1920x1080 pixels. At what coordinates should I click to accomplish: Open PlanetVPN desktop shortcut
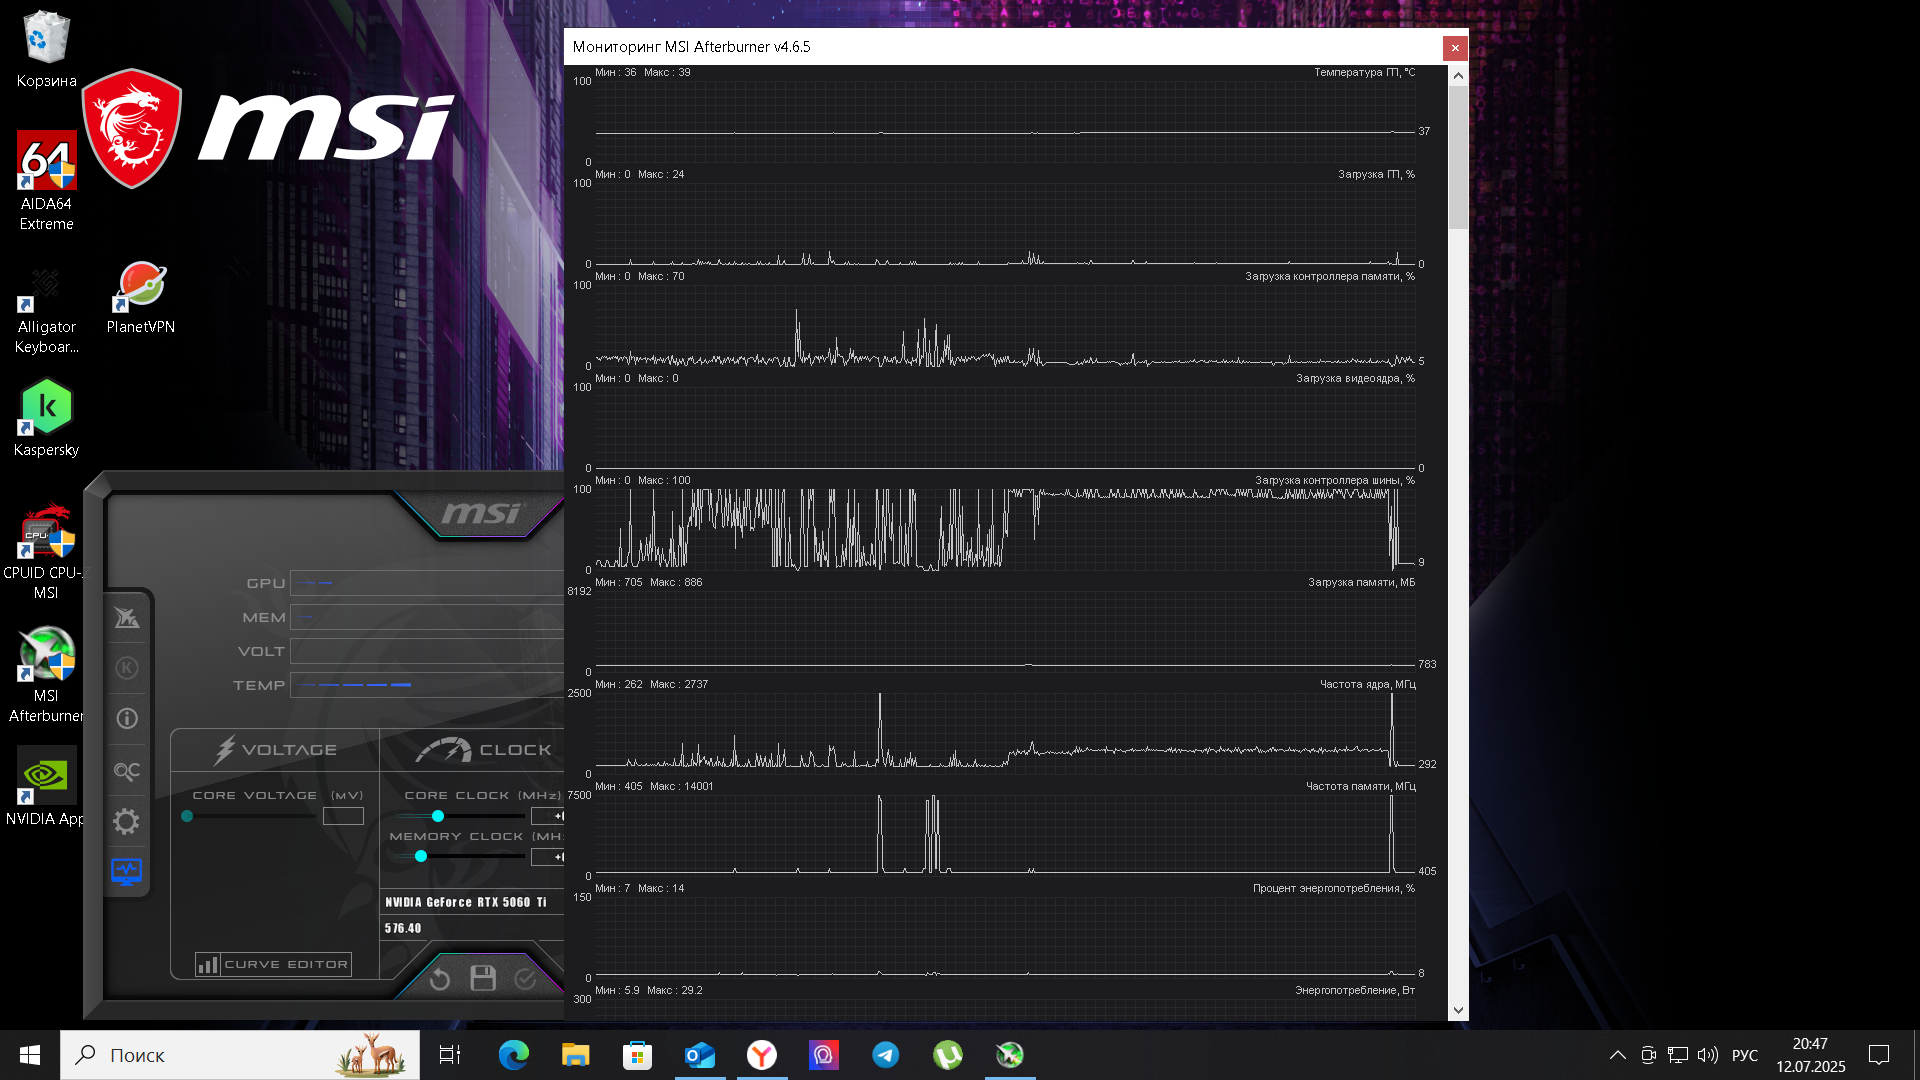tap(141, 297)
